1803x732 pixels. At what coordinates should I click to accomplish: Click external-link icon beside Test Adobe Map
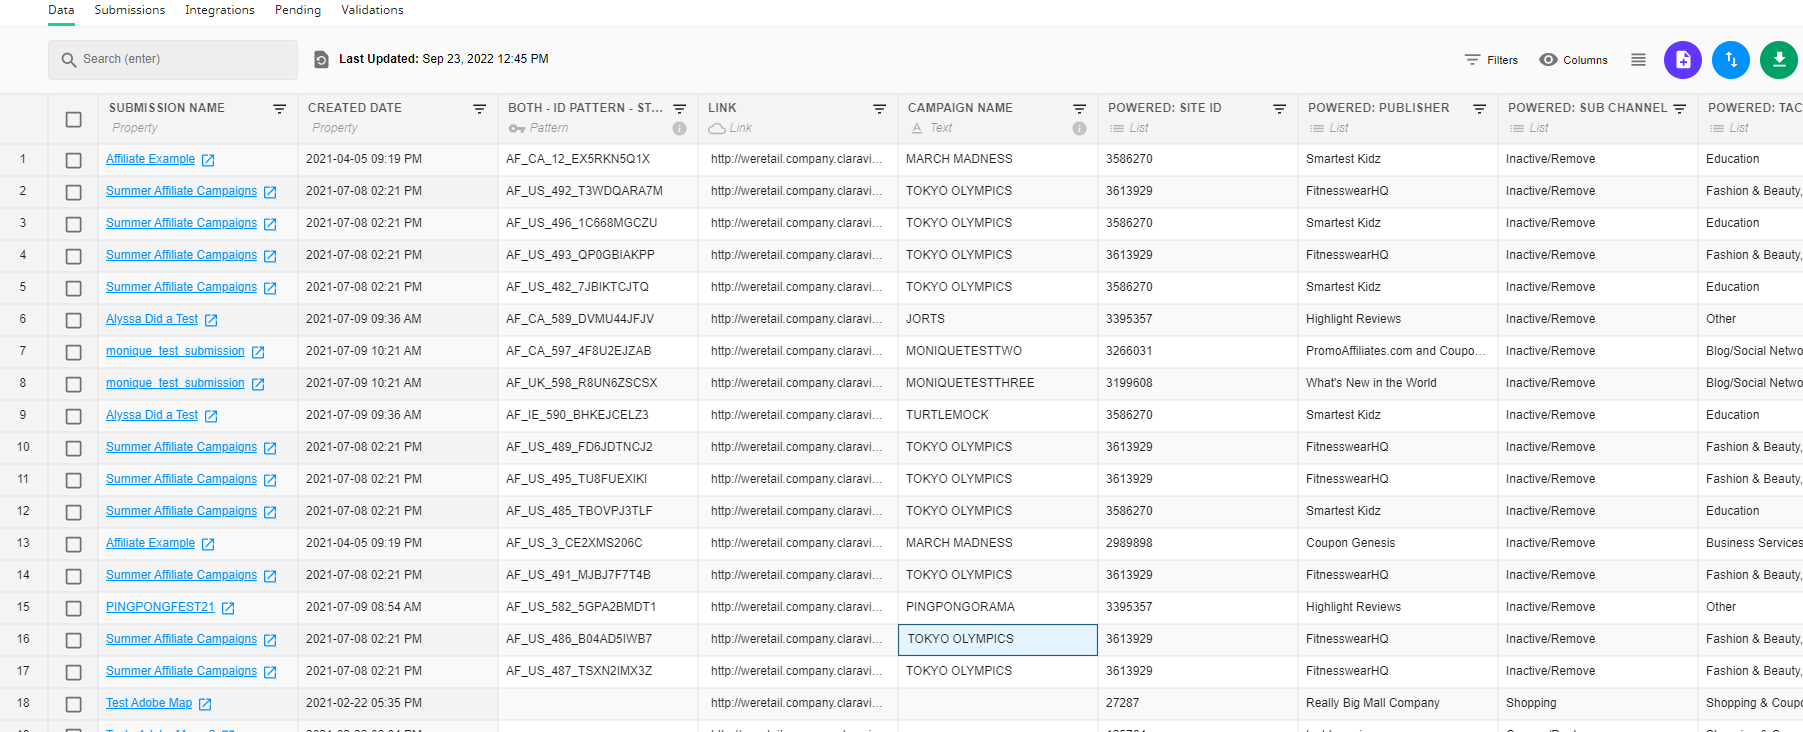point(205,704)
